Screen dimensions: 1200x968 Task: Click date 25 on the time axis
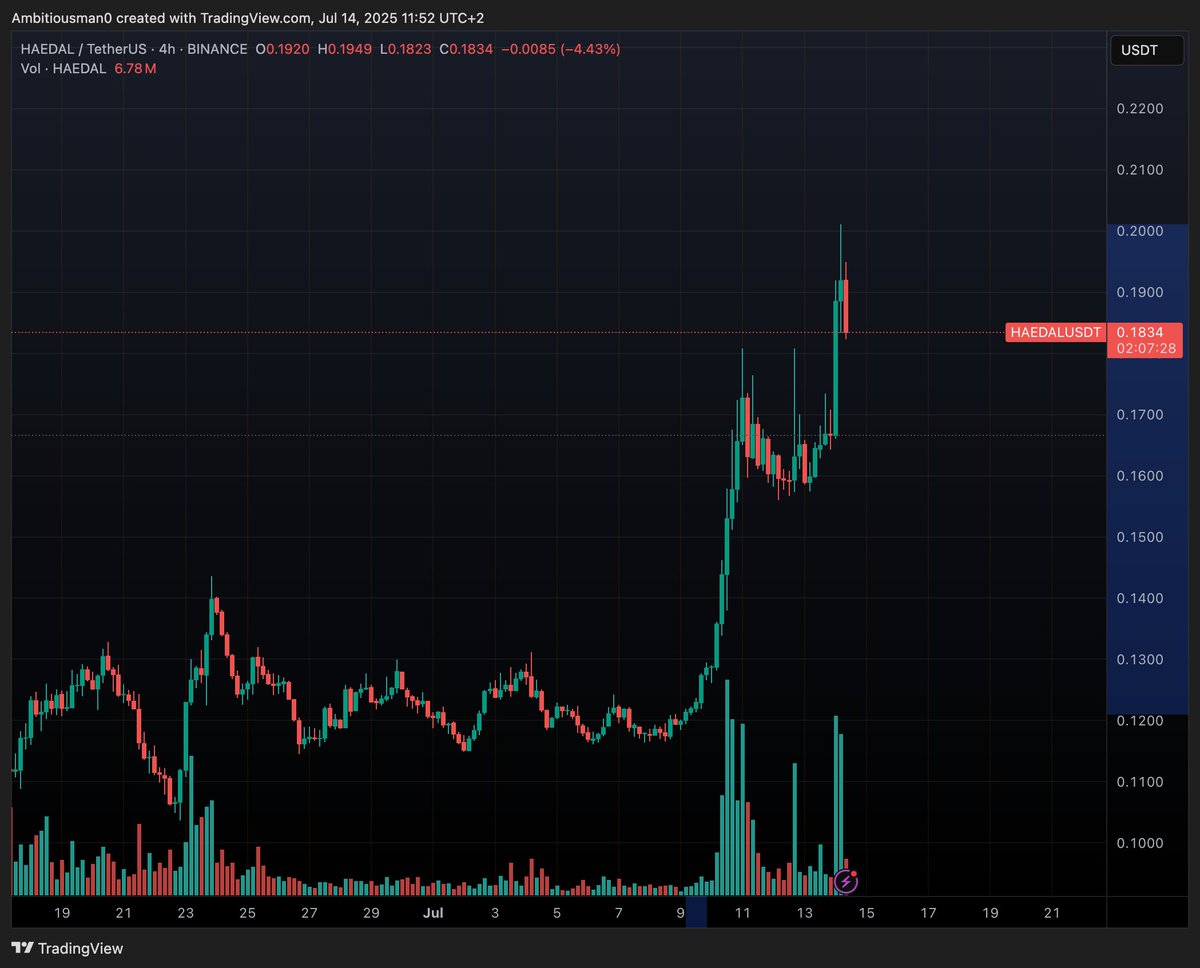coord(247,913)
